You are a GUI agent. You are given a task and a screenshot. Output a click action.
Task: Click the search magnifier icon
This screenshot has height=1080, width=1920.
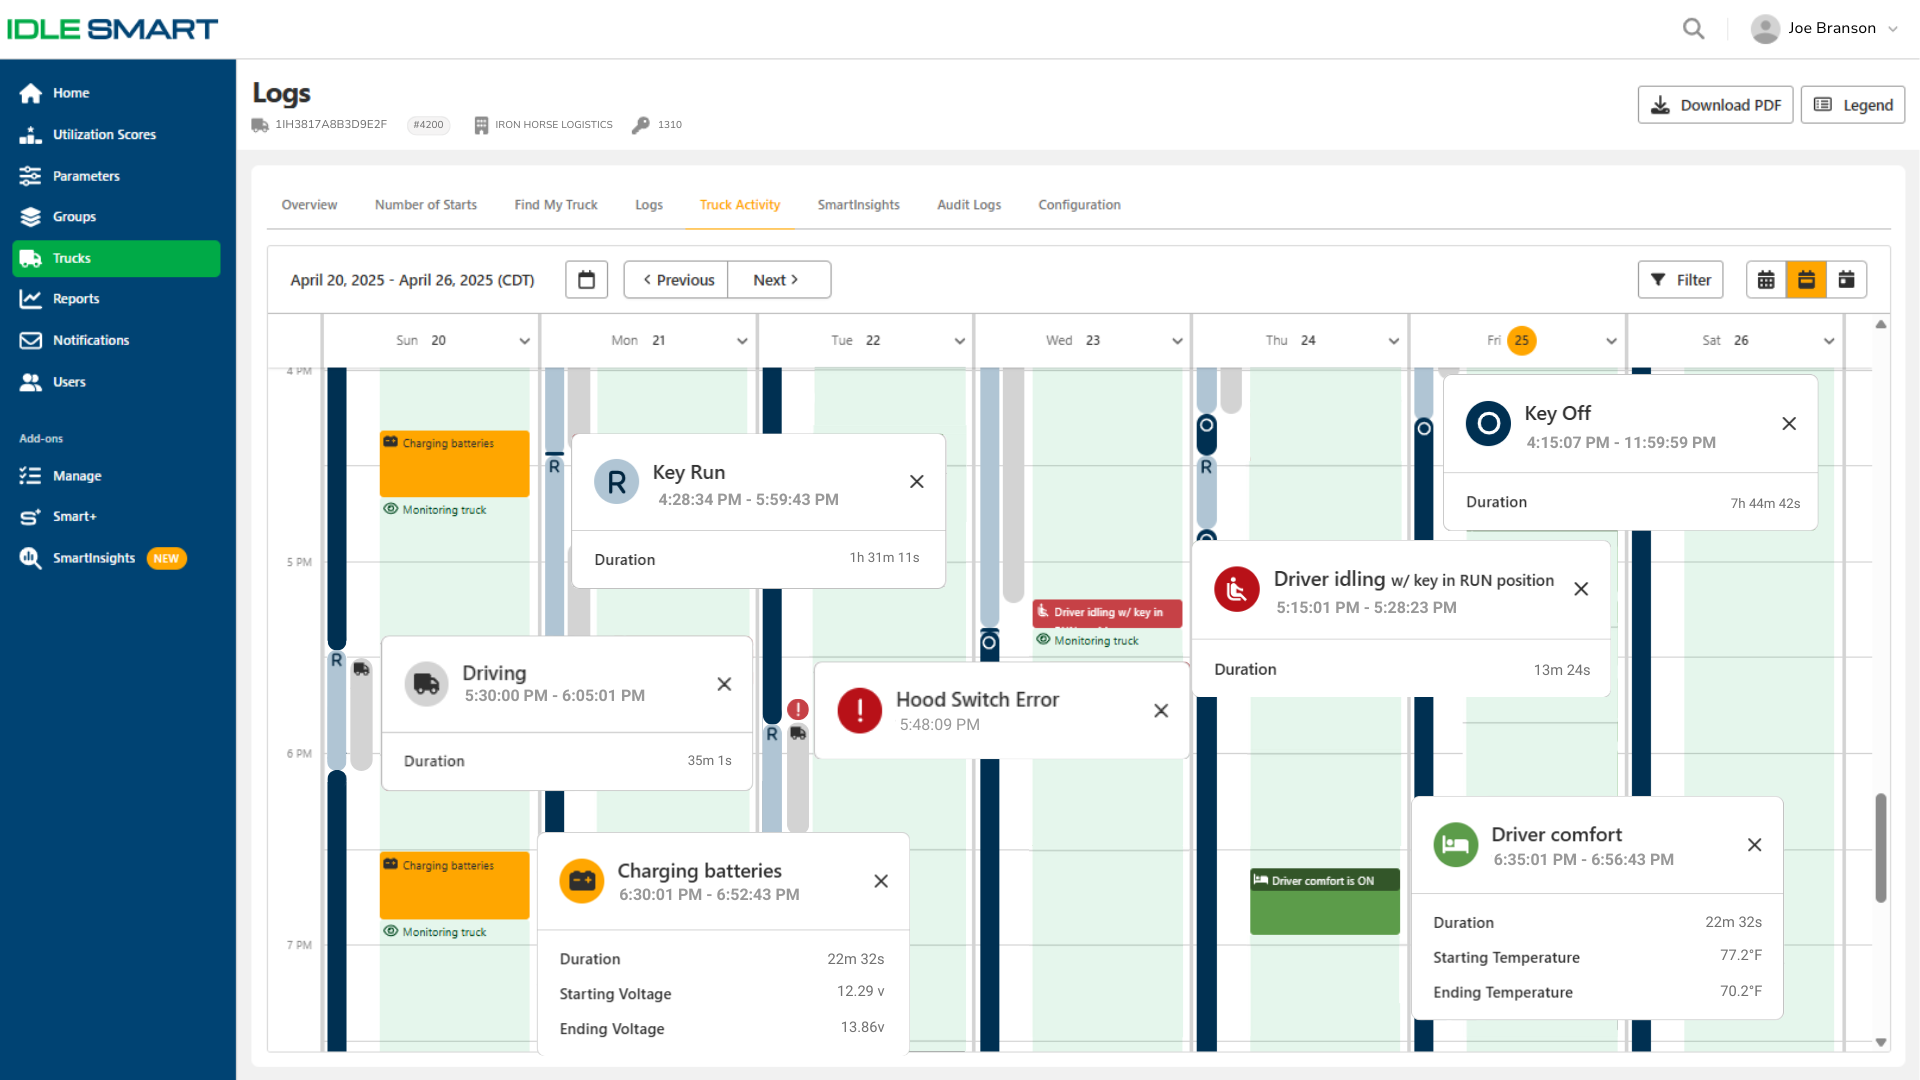coord(1693,29)
